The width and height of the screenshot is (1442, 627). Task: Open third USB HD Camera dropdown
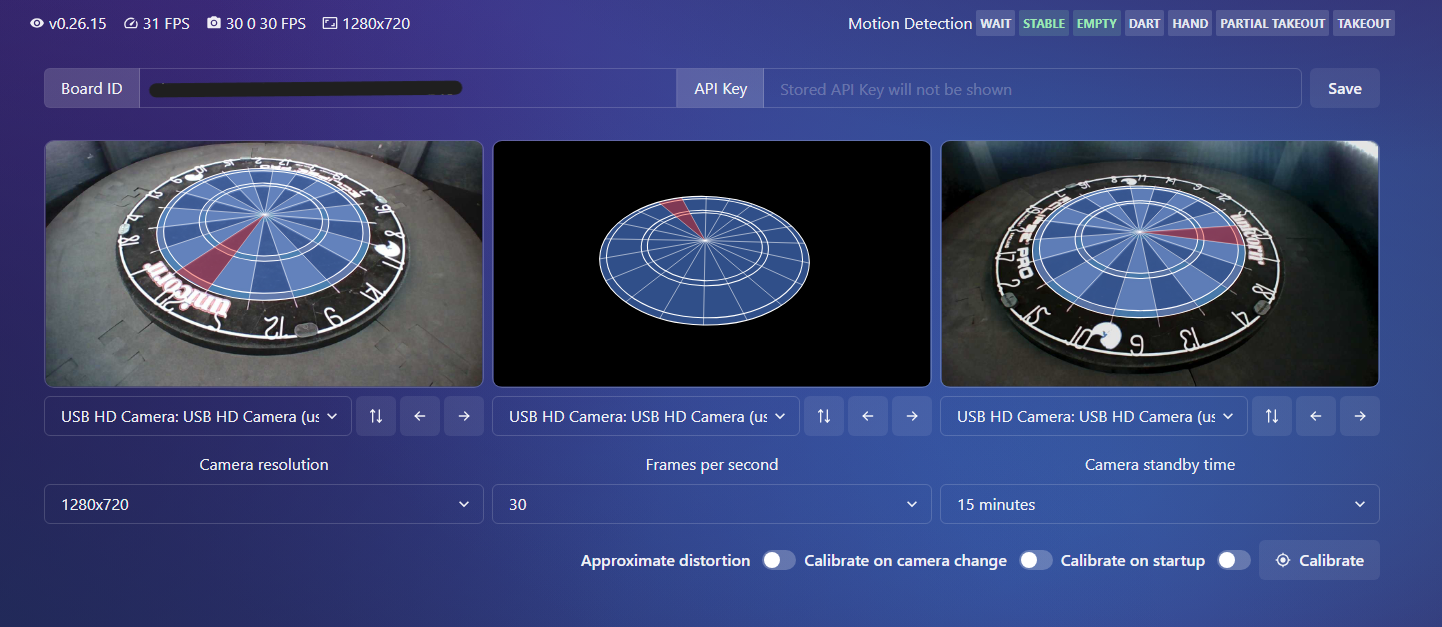(1094, 416)
